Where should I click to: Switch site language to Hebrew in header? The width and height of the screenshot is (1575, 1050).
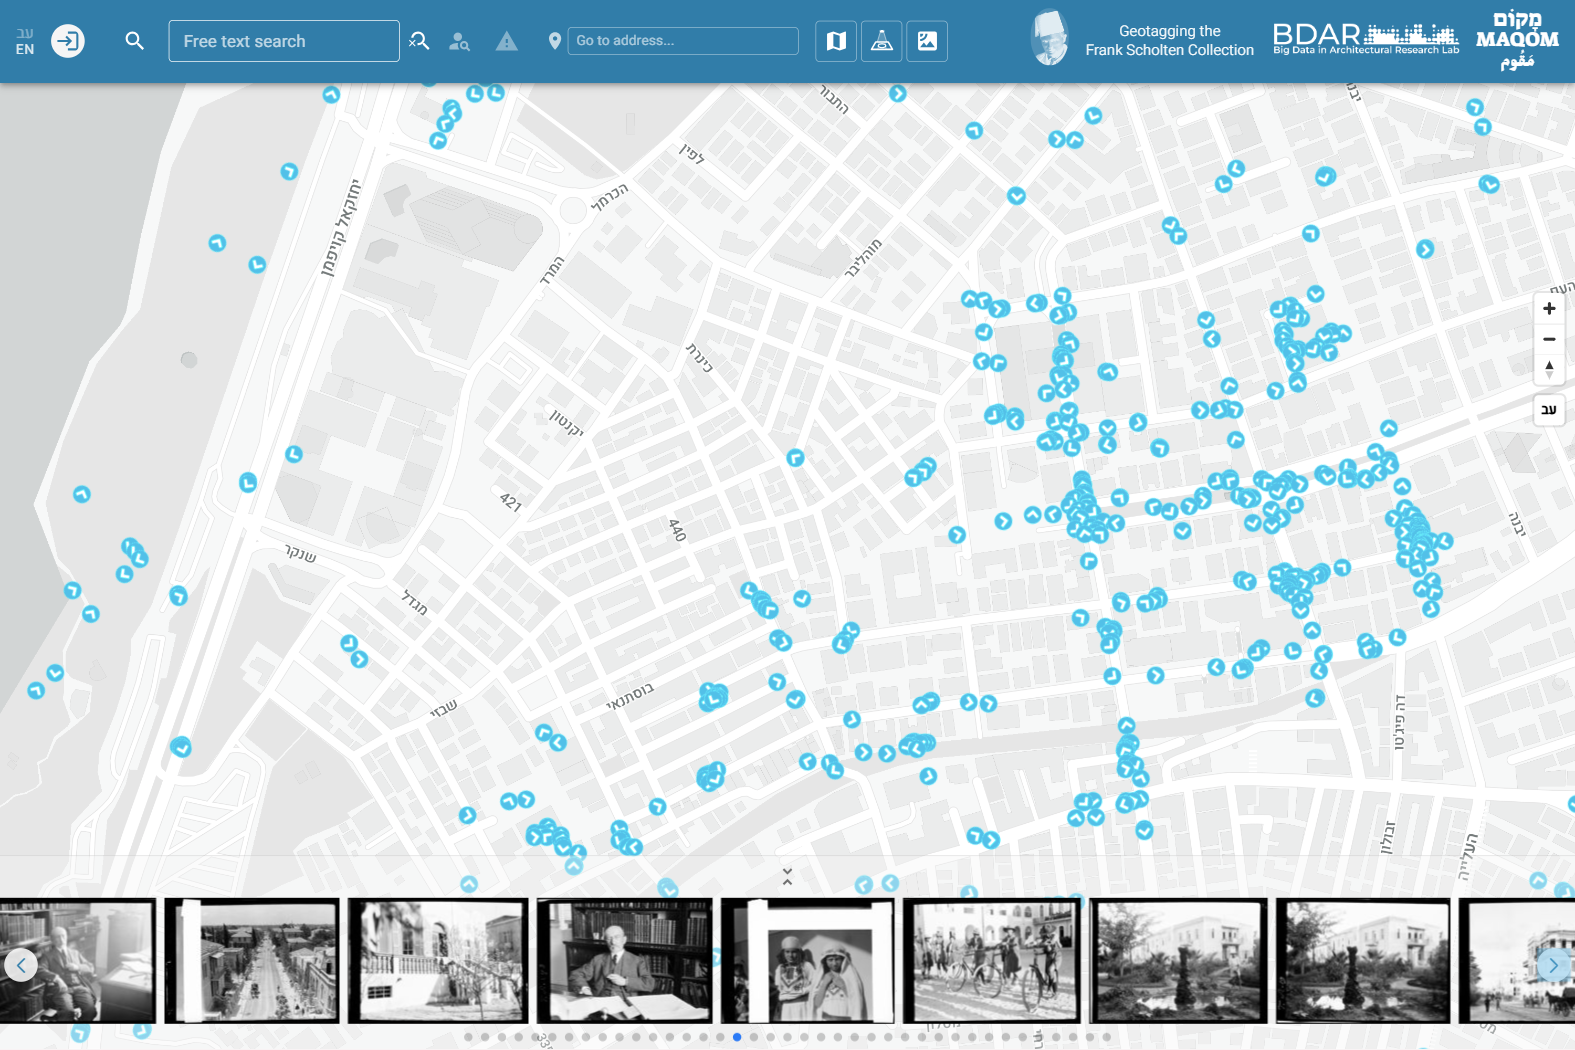tap(25, 33)
